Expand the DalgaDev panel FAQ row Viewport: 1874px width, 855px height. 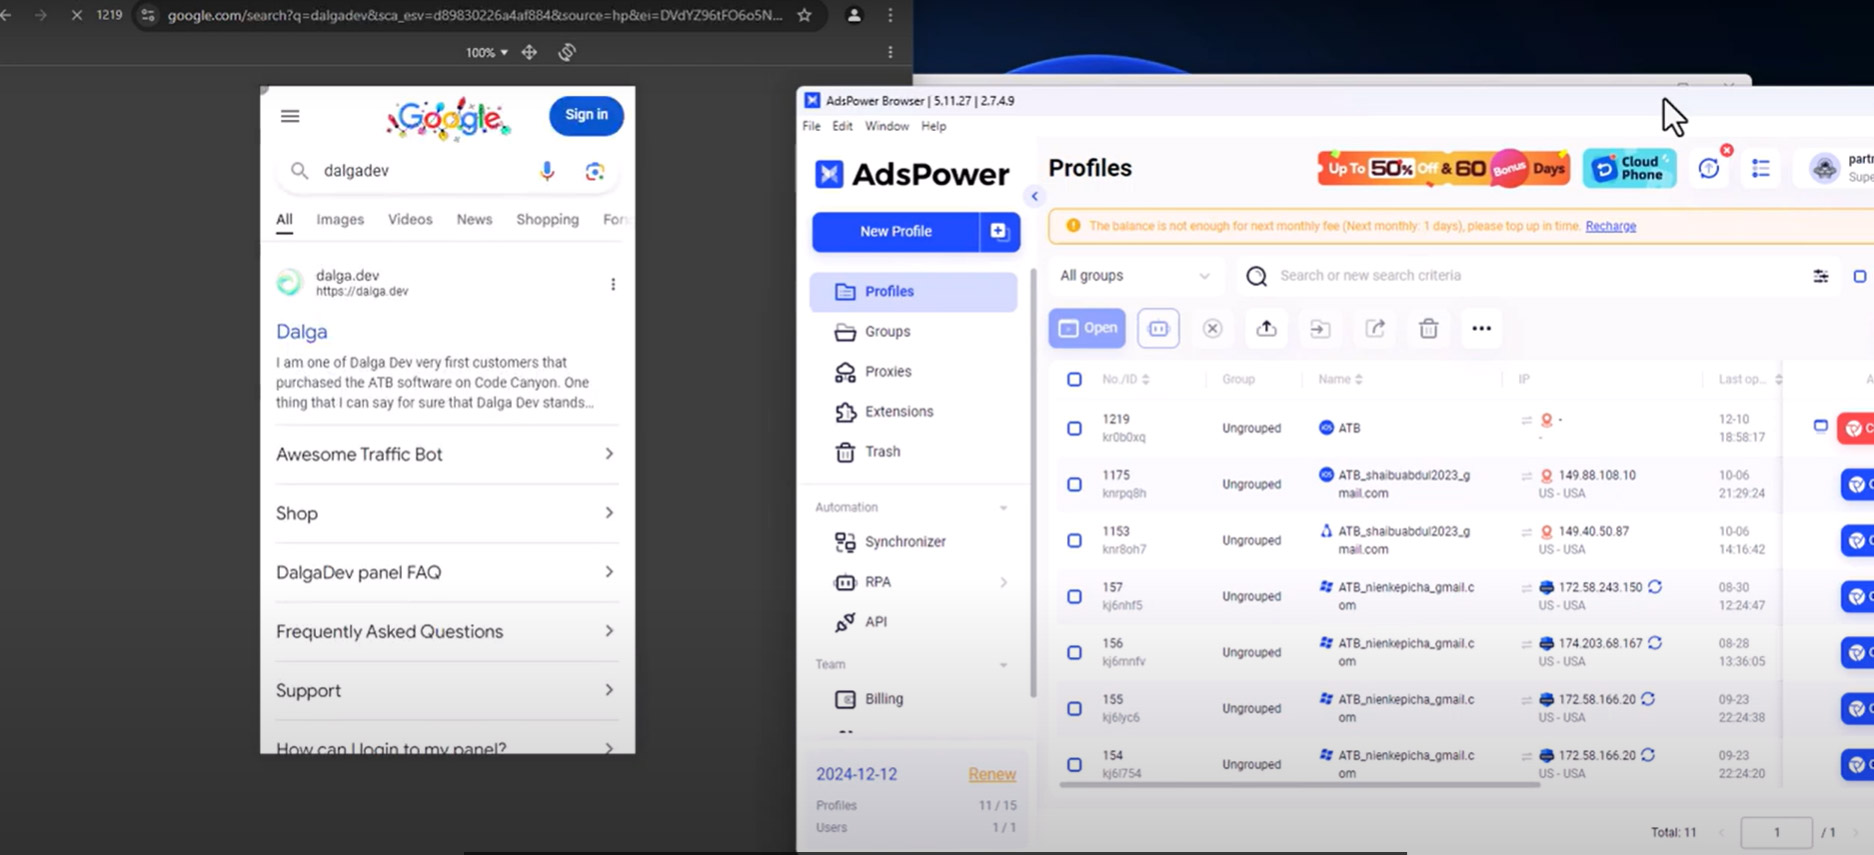click(x=446, y=572)
